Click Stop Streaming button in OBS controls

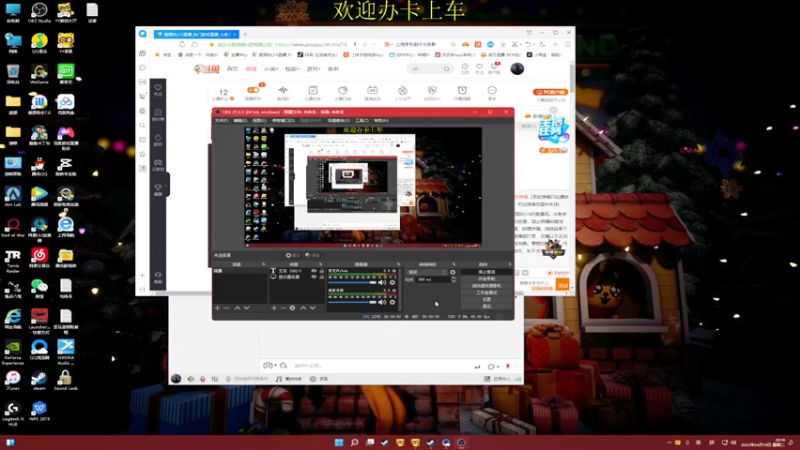coord(487,272)
